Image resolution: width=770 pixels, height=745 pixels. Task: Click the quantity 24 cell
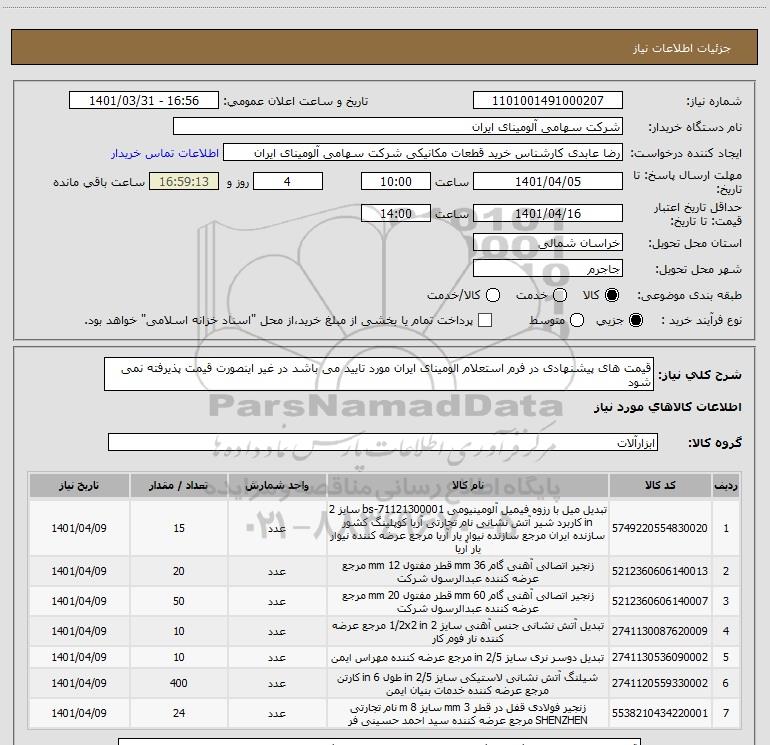tap(179, 713)
